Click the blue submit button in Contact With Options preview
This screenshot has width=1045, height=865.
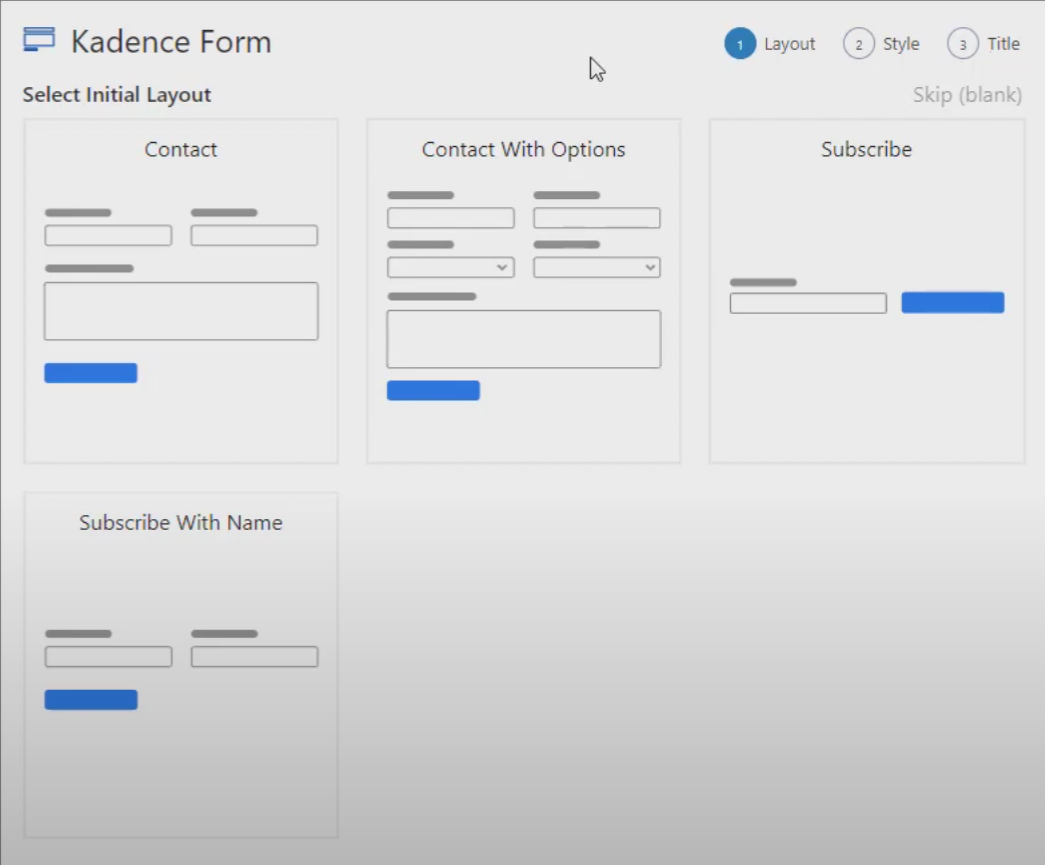tap(433, 390)
